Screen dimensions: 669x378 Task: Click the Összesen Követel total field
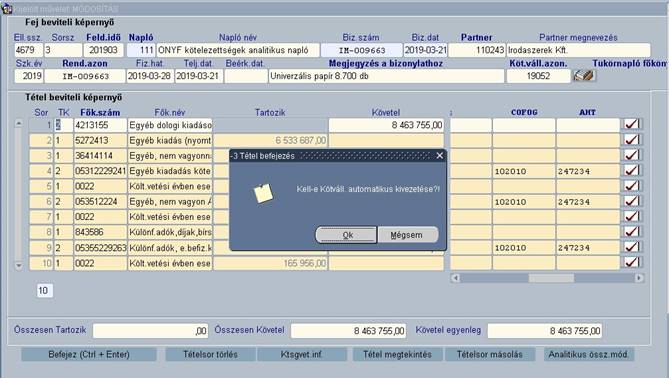tap(348, 331)
